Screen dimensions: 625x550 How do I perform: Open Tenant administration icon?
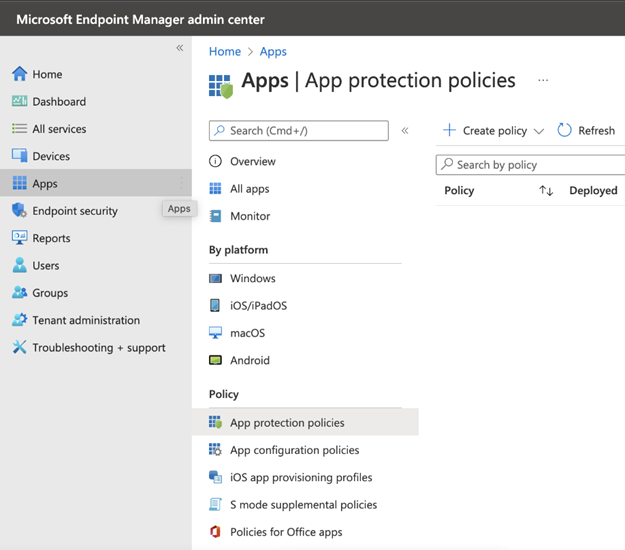coord(19,320)
